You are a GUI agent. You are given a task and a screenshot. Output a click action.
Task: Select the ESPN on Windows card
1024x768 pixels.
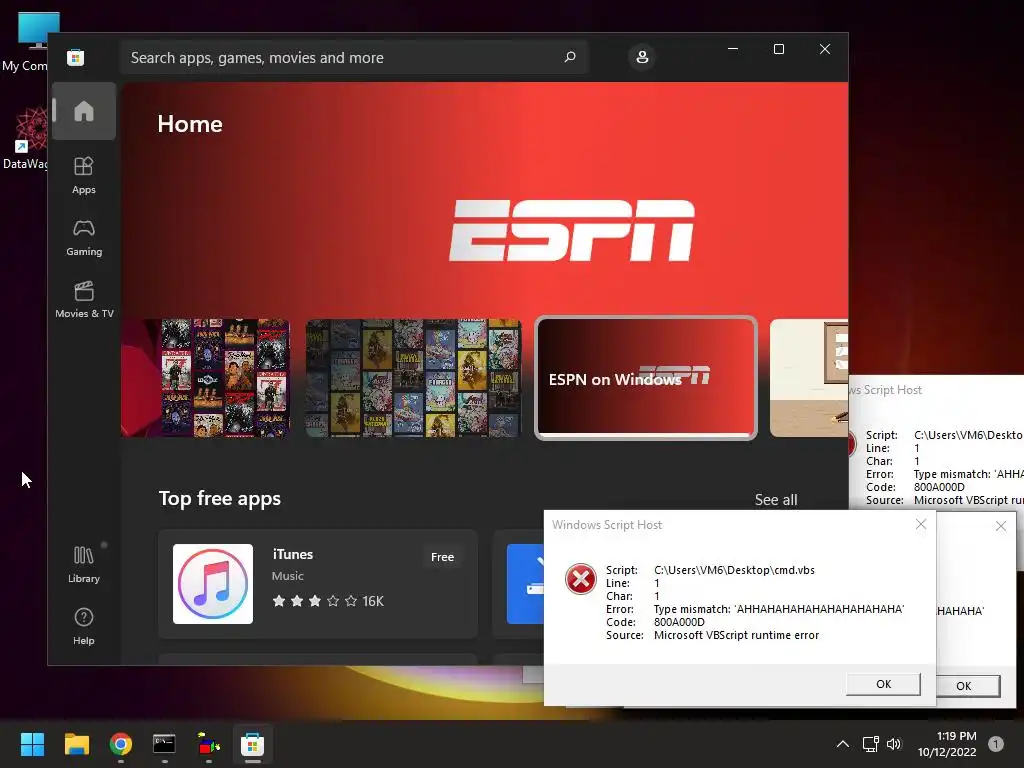[x=646, y=378]
